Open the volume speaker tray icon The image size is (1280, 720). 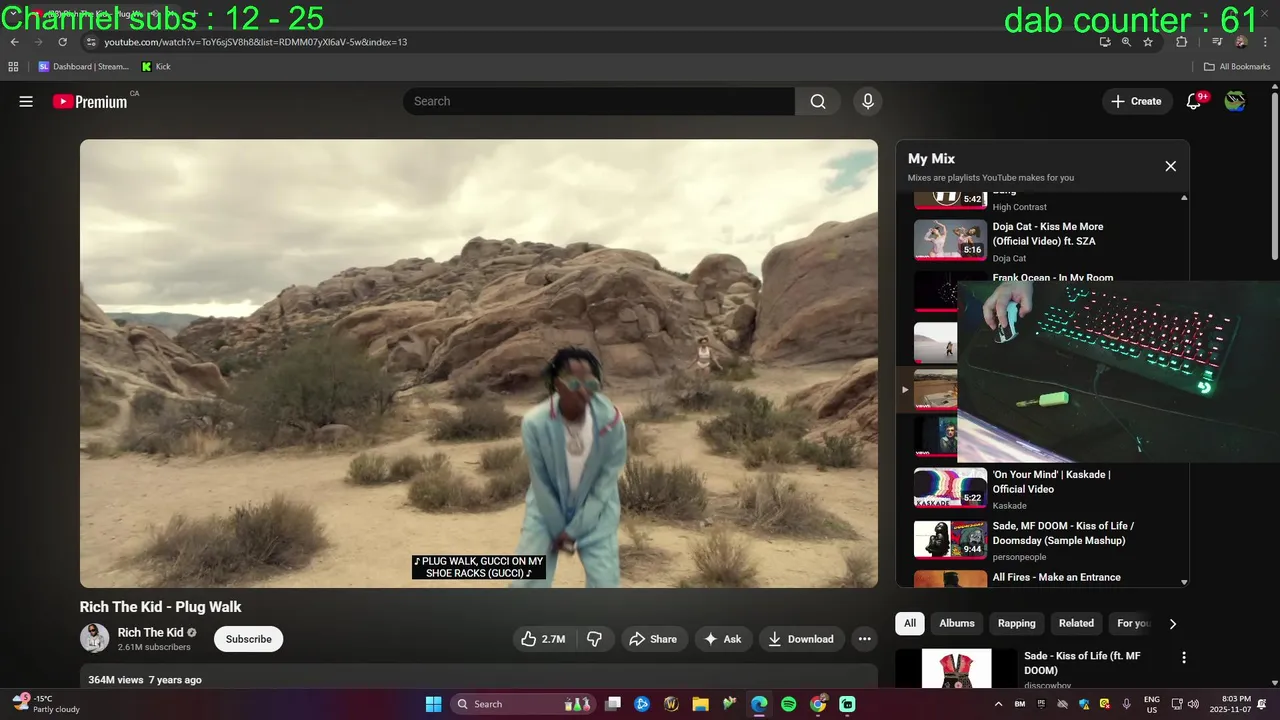1193,704
